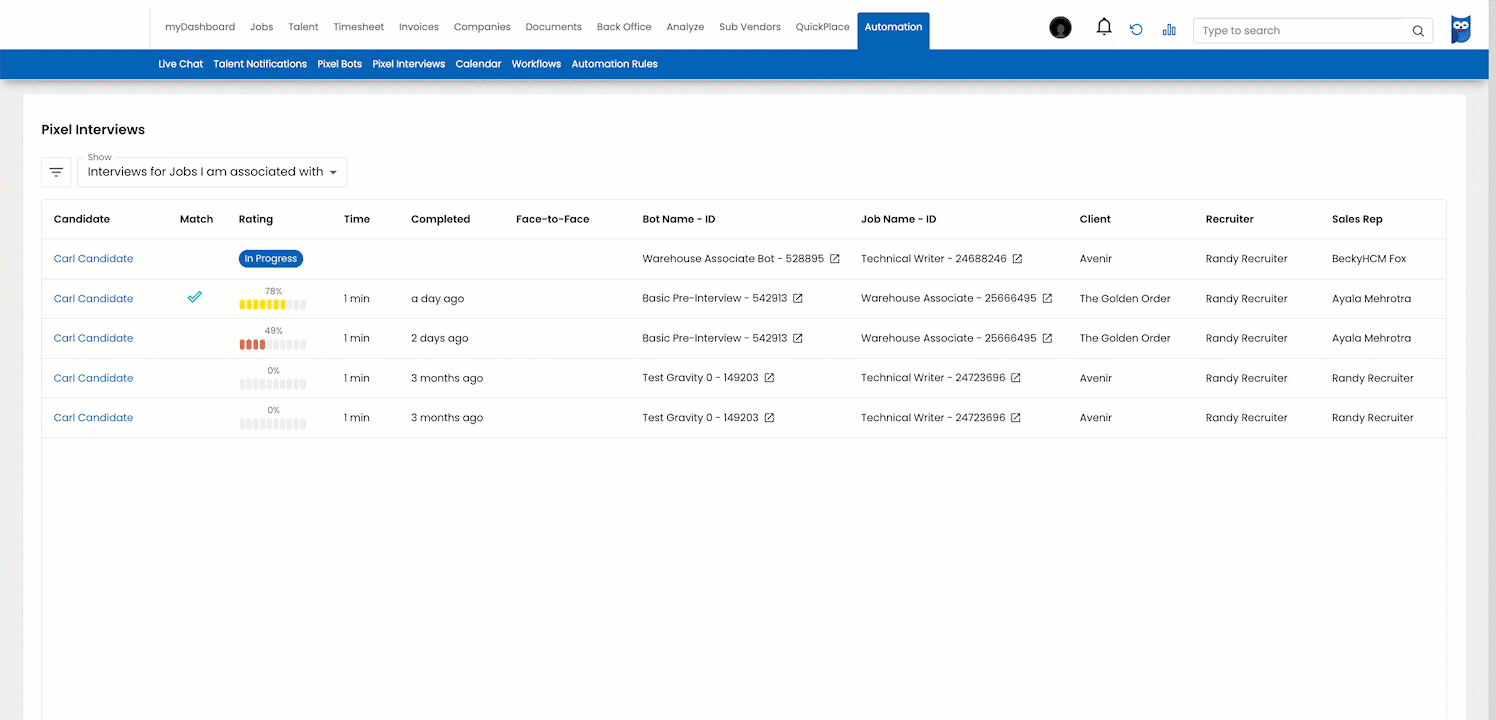Screen dimensions: 1496x720
Task: Click the Face-to-Face column header
Action: (553, 219)
